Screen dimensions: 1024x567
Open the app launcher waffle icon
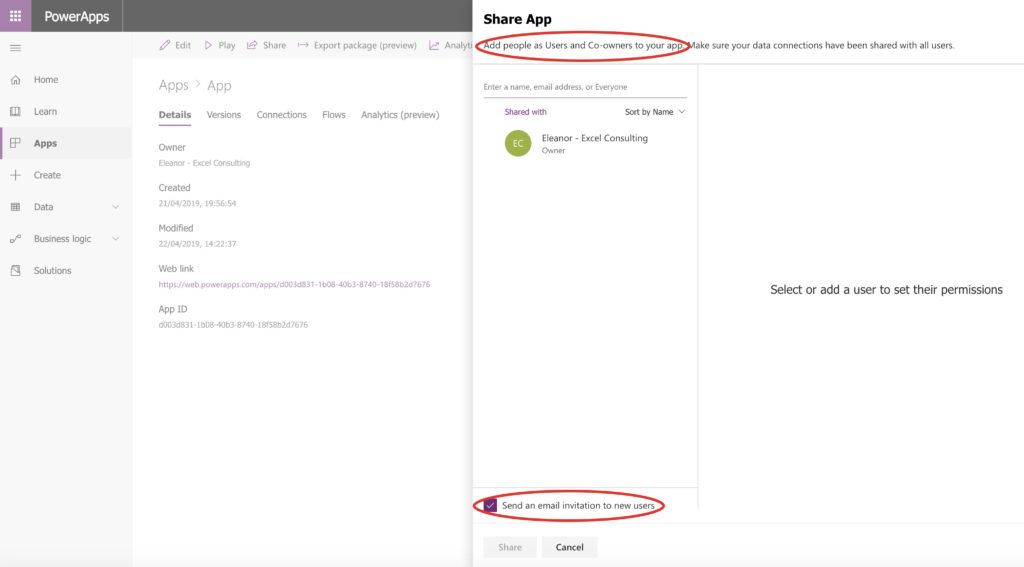pyautogui.click(x=15, y=16)
